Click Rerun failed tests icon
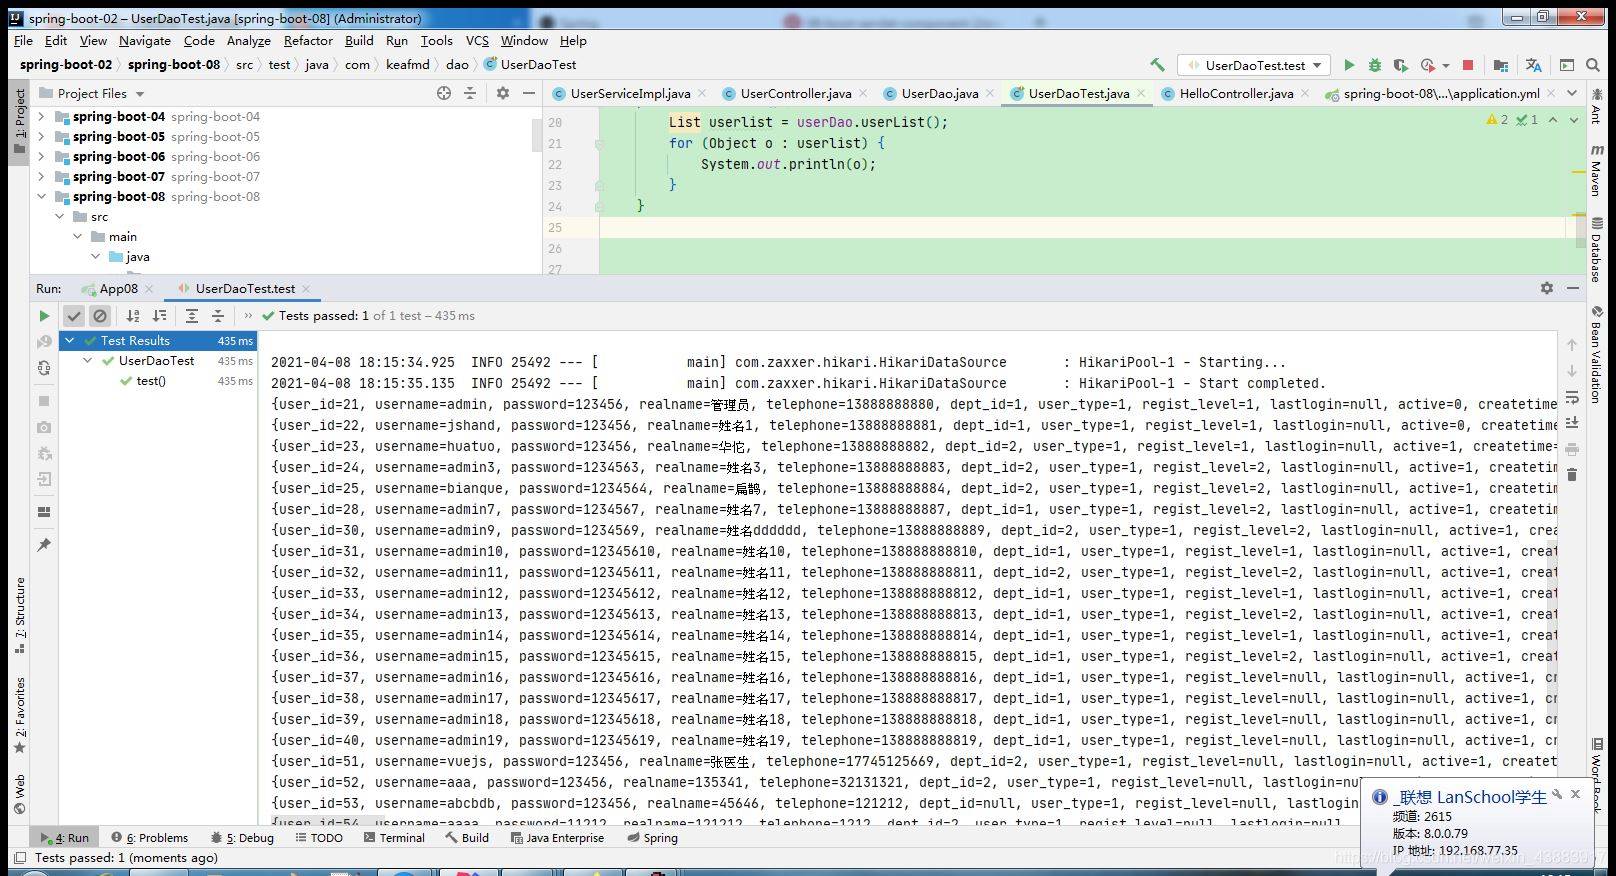The width and height of the screenshot is (1616, 876). tap(44, 342)
